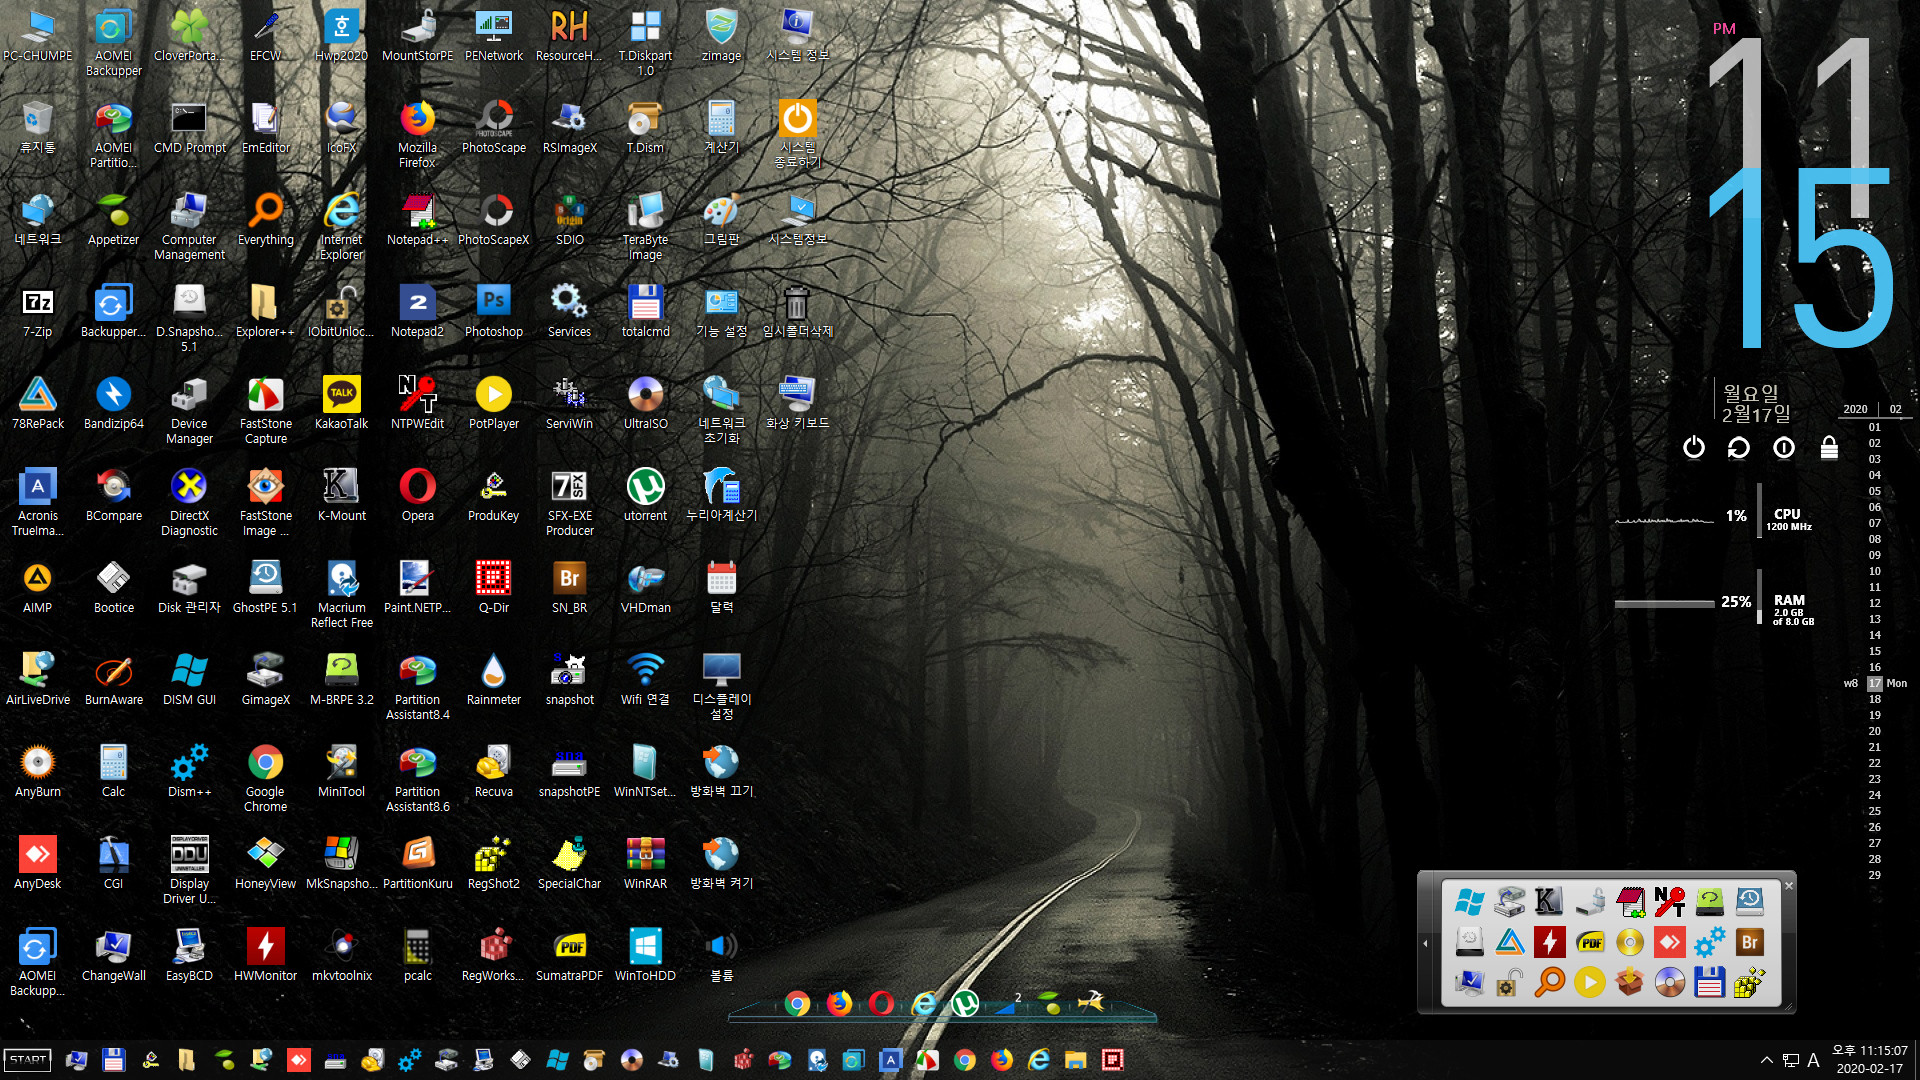Image resolution: width=1920 pixels, height=1080 pixels.
Task: Collapse launcher panel with left arrow
Action: tap(1425, 943)
